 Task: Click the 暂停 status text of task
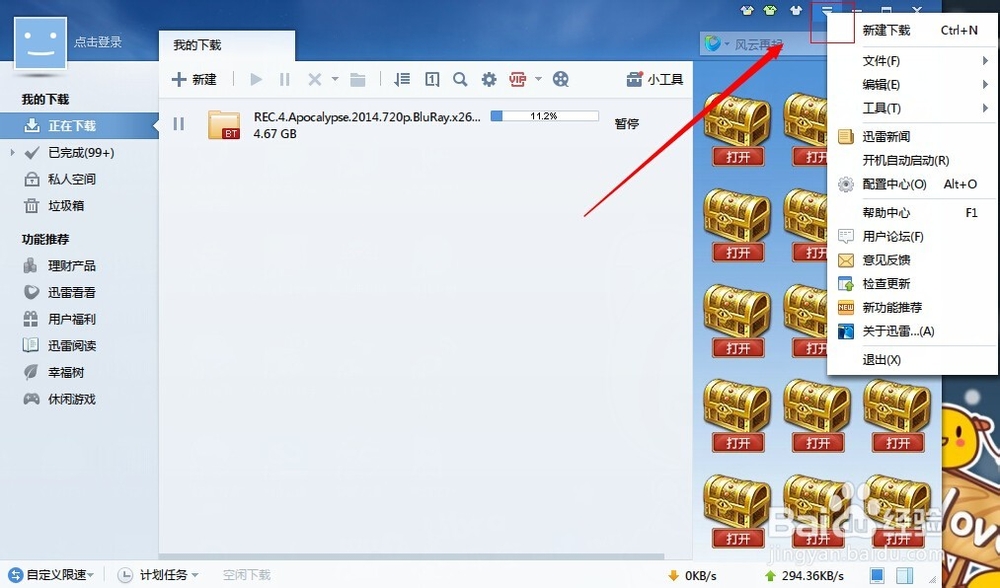point(627,124)
